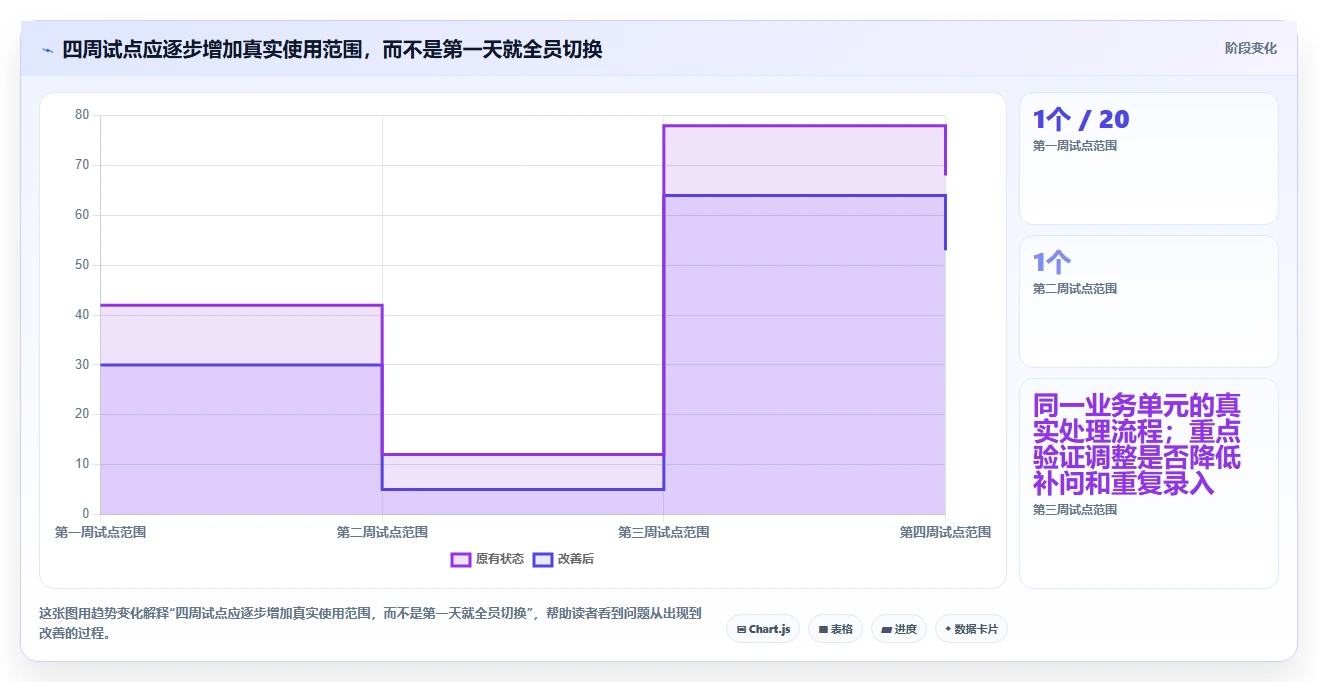The height and width of the screenshot is (682, 1318).
Task: Click the 数据卡片 tag icon
Action: 948,629
